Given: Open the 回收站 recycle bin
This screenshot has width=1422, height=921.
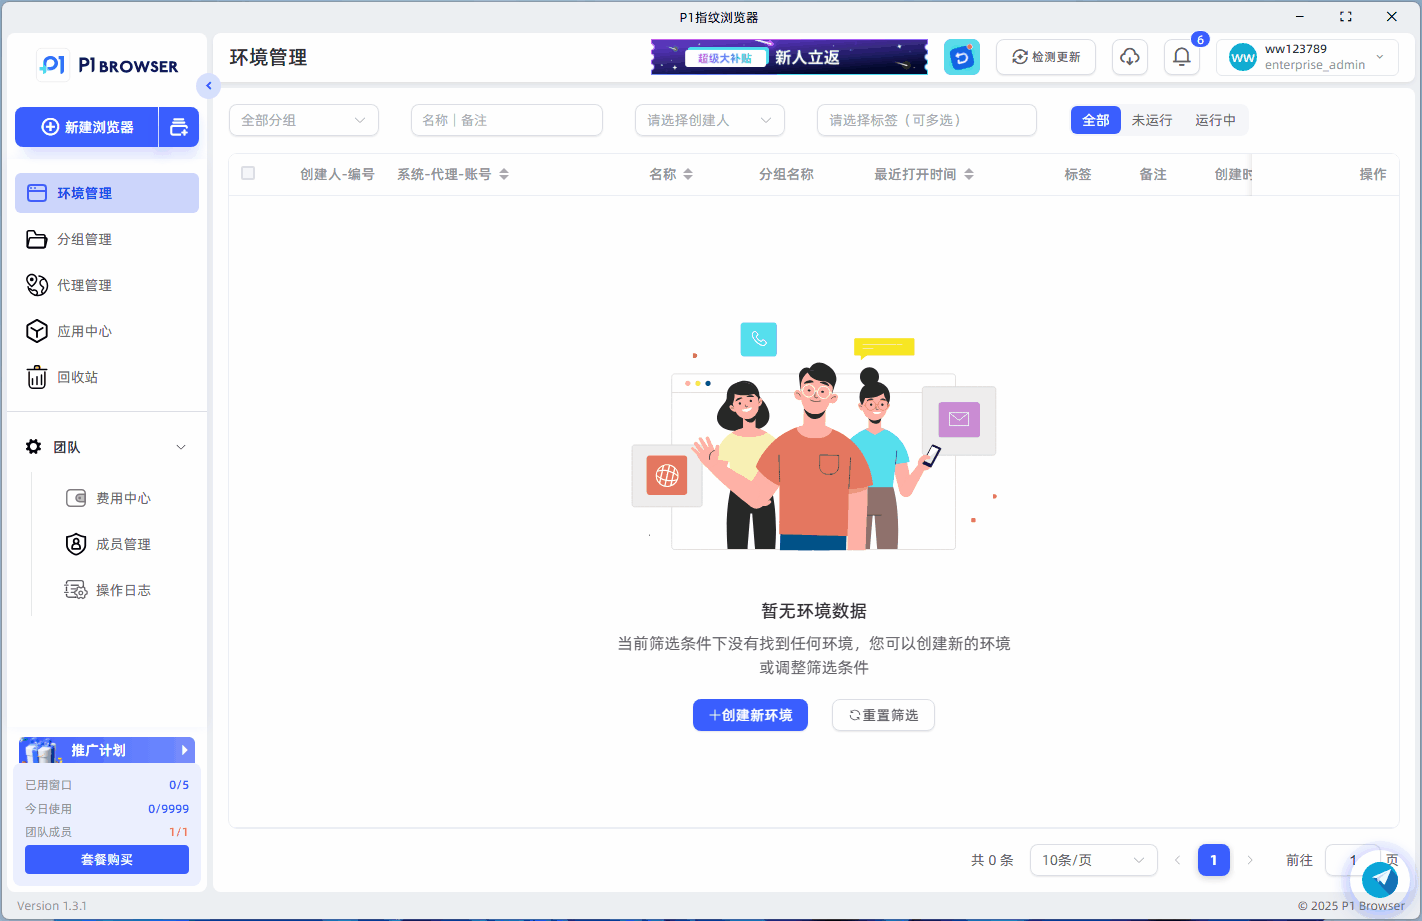Looking at the screenshot, I should pos(78,377).
